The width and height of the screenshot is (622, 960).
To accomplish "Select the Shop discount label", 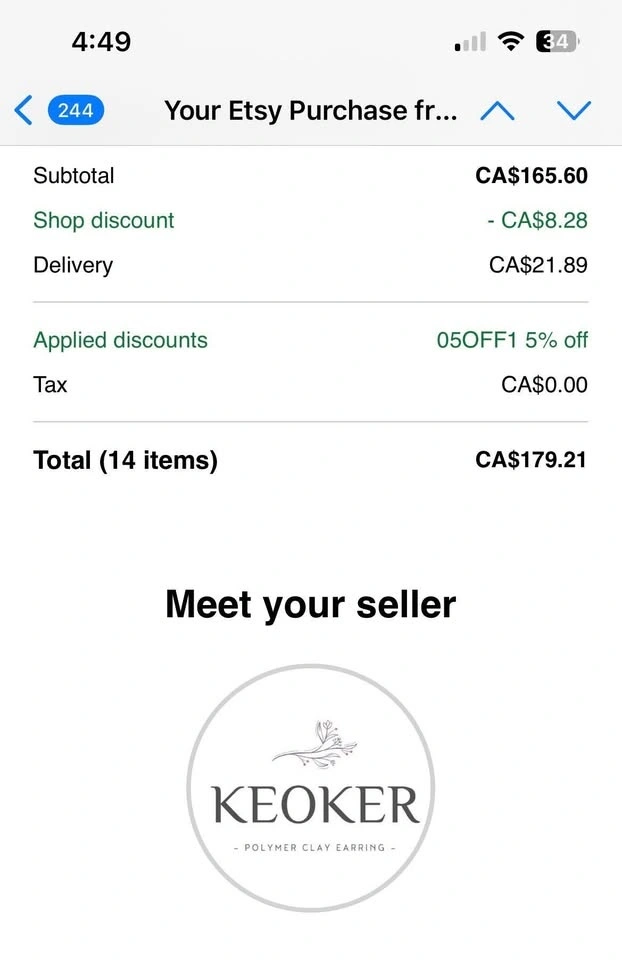I will (104, 220).
